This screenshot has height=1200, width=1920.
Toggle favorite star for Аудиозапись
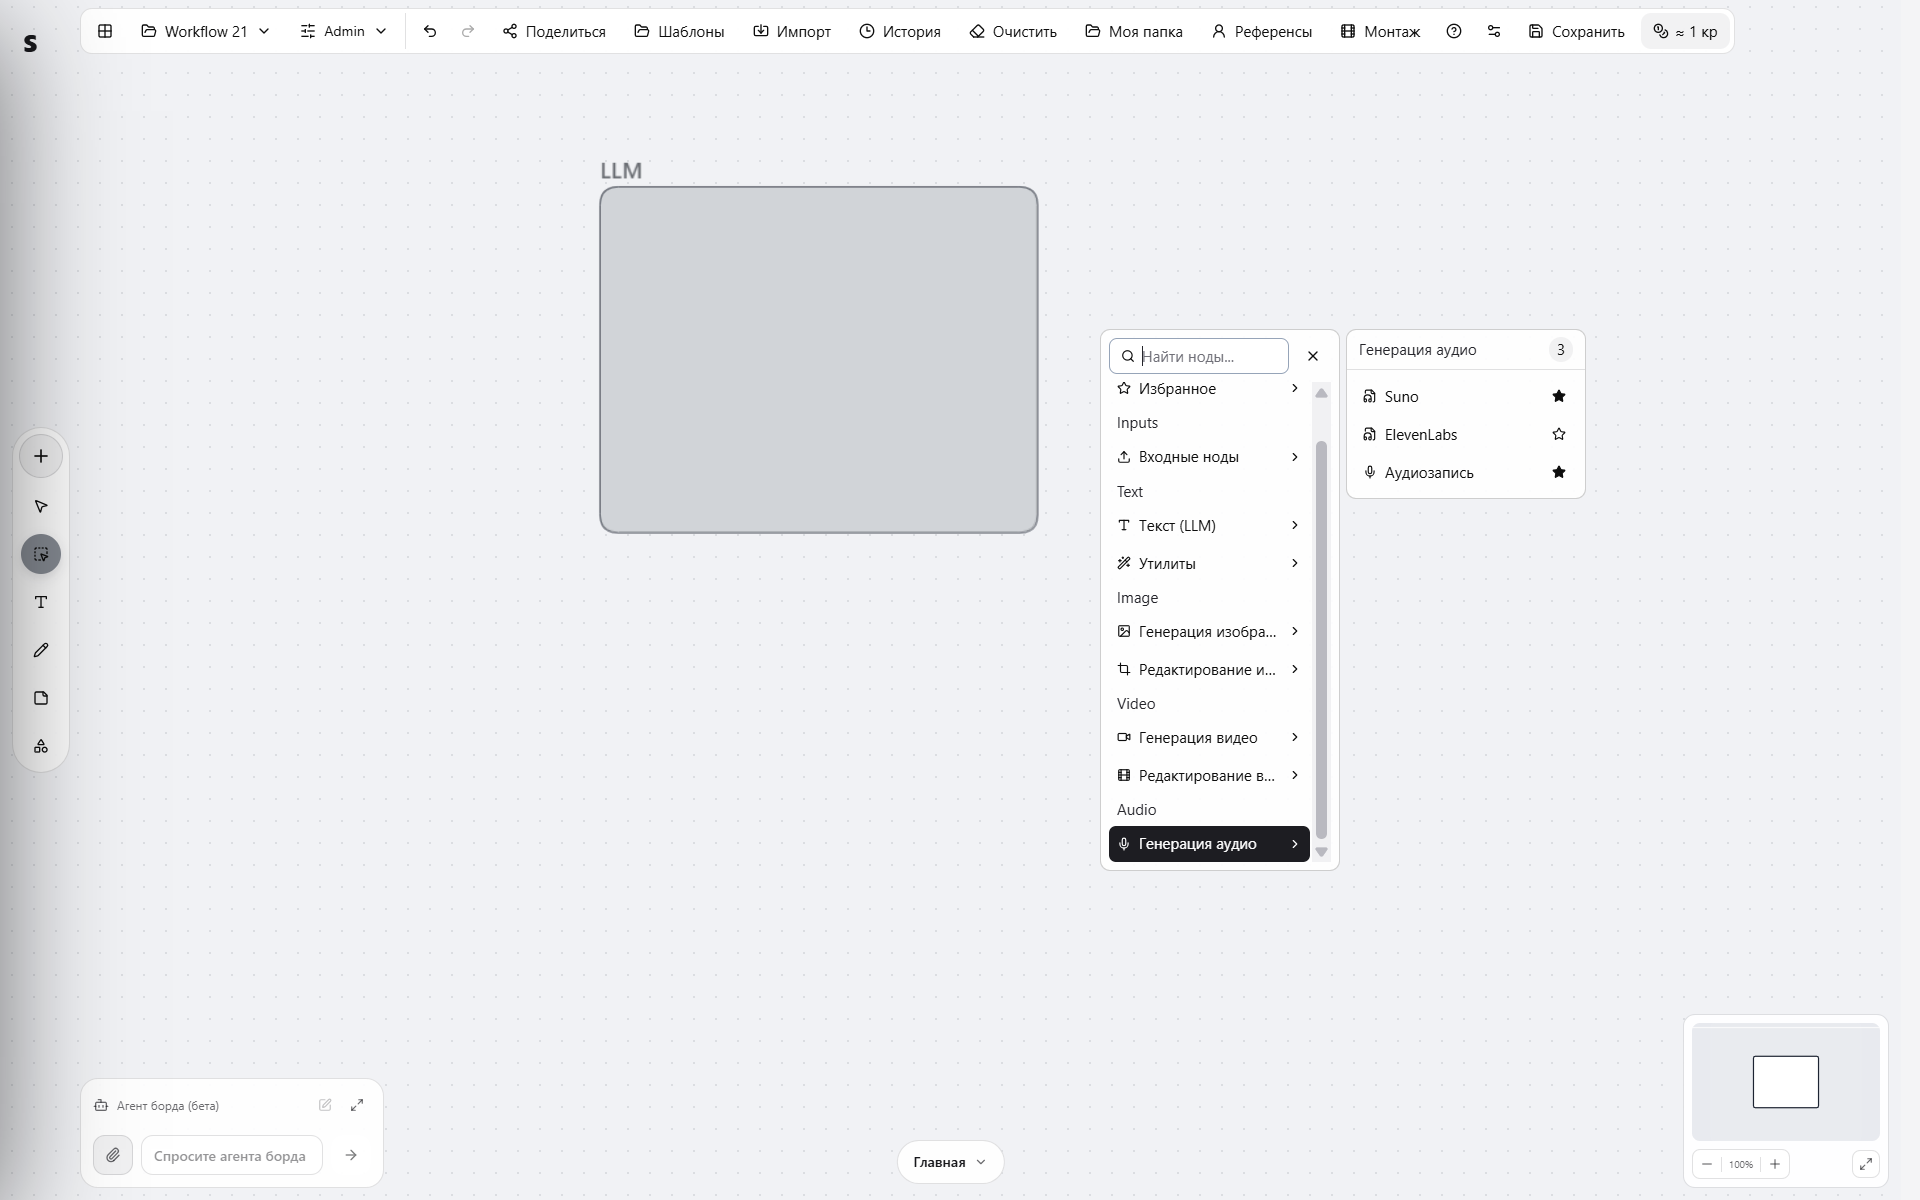click(x=1558, y=472)
